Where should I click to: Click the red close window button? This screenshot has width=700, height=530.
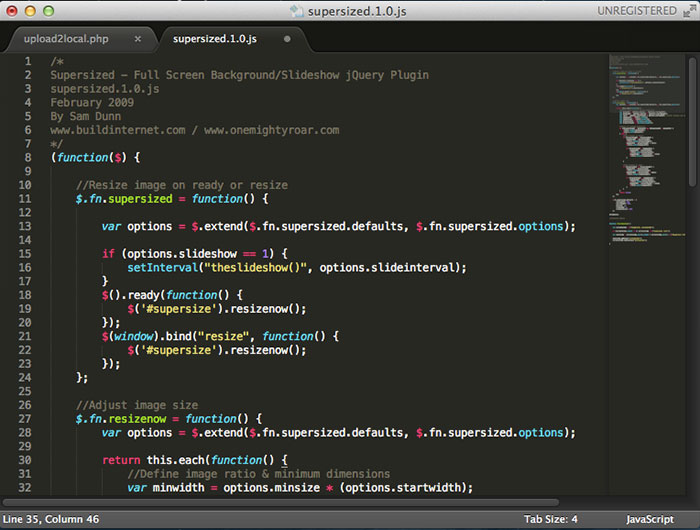12,11
